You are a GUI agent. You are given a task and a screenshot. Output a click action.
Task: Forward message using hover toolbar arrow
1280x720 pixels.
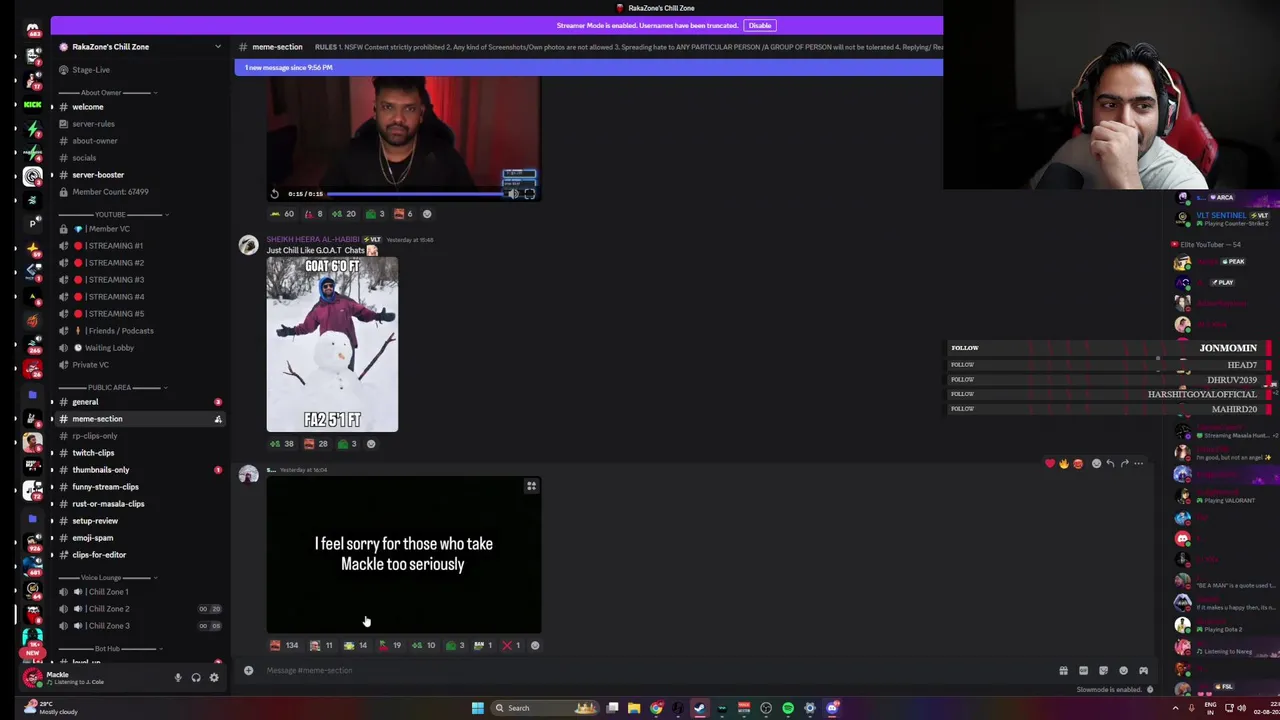[x=1124, y=464]
